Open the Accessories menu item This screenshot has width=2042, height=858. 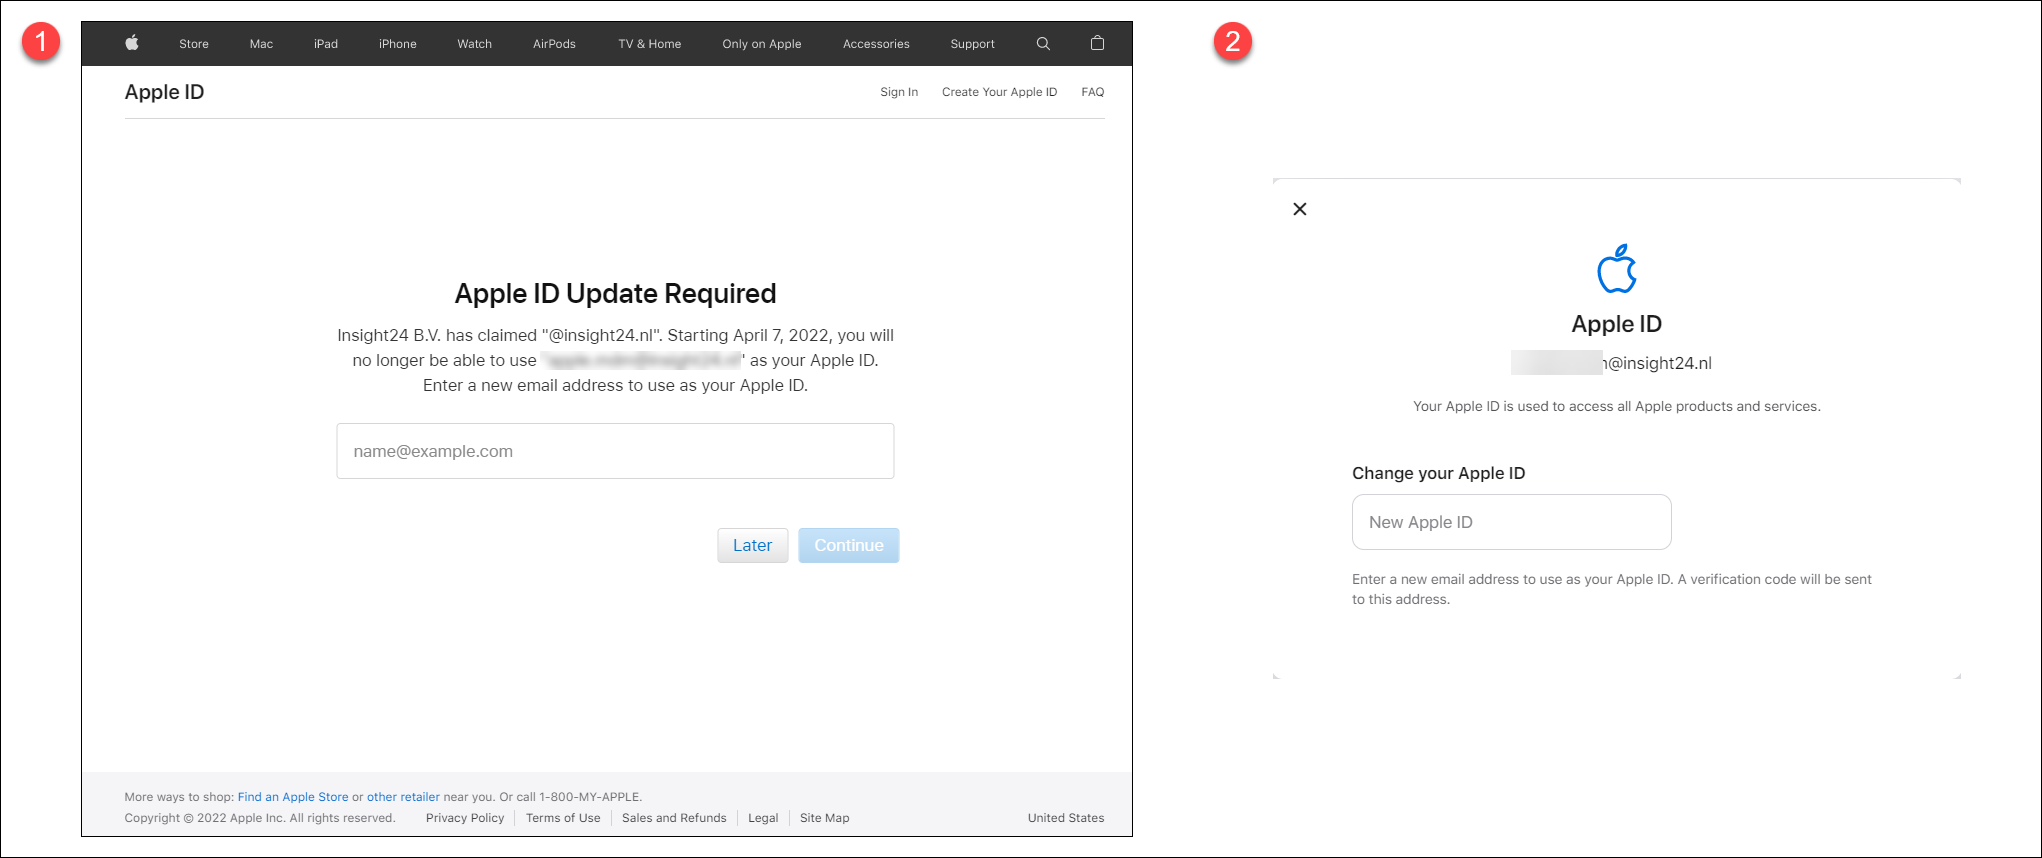coord(876,44)
